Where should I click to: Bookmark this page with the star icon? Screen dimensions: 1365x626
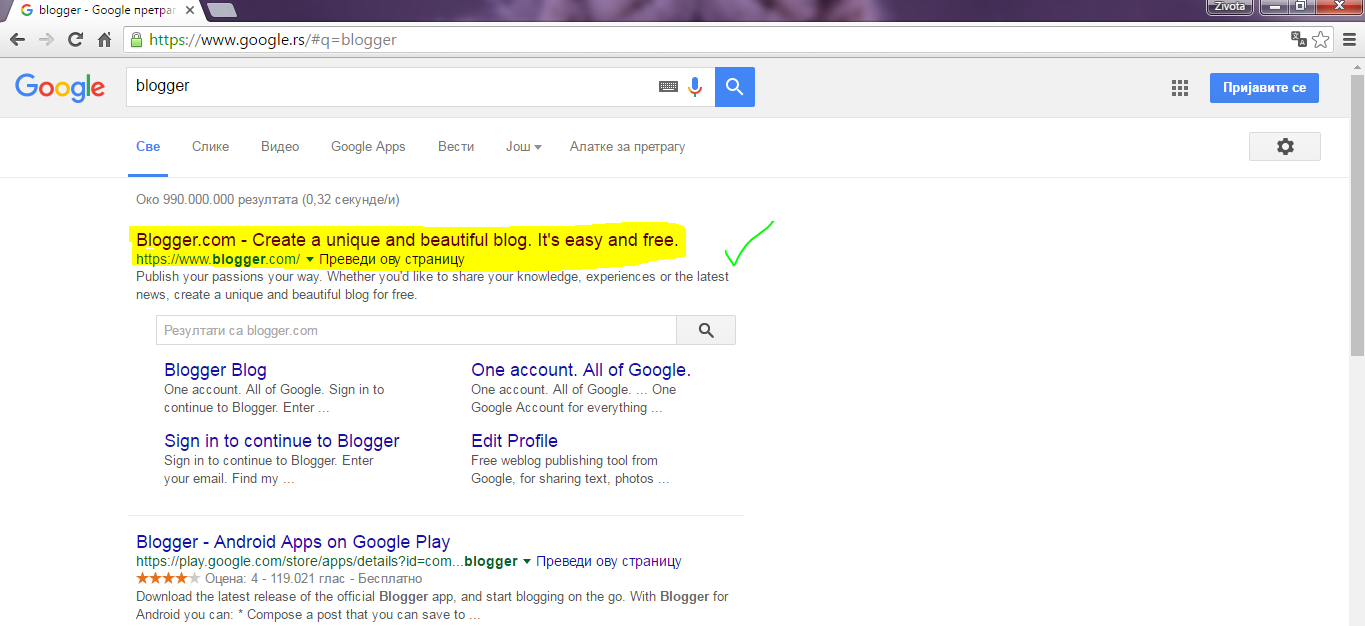1321,40
